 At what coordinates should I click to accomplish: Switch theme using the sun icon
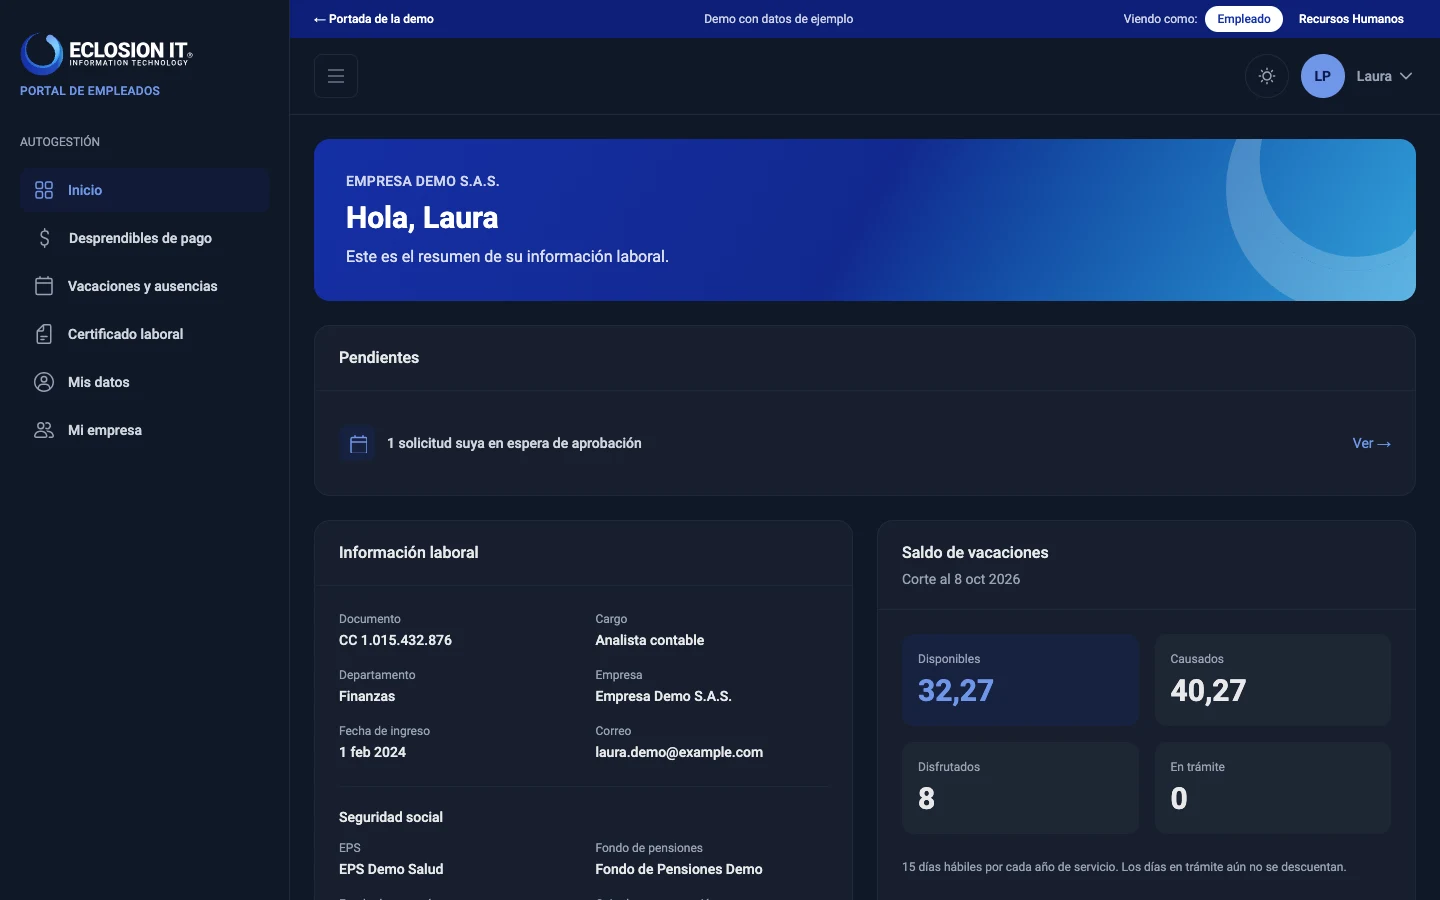[1267, 76]
